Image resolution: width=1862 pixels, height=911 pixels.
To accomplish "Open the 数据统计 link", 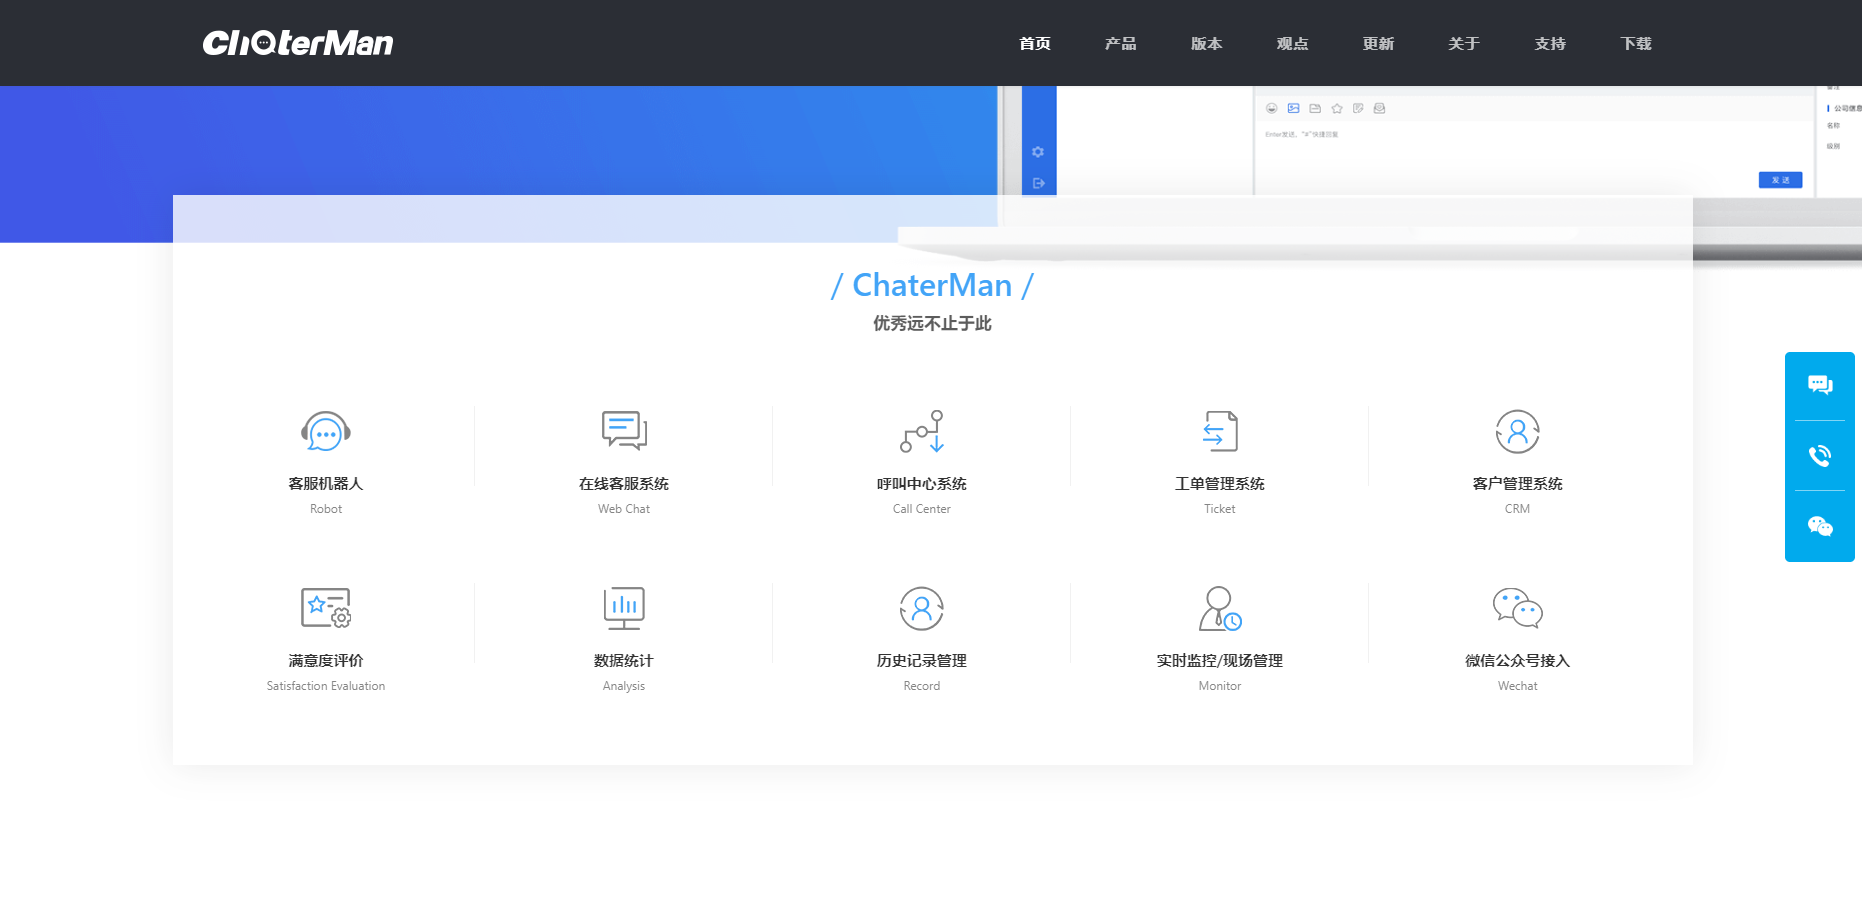I will point(624,661).
